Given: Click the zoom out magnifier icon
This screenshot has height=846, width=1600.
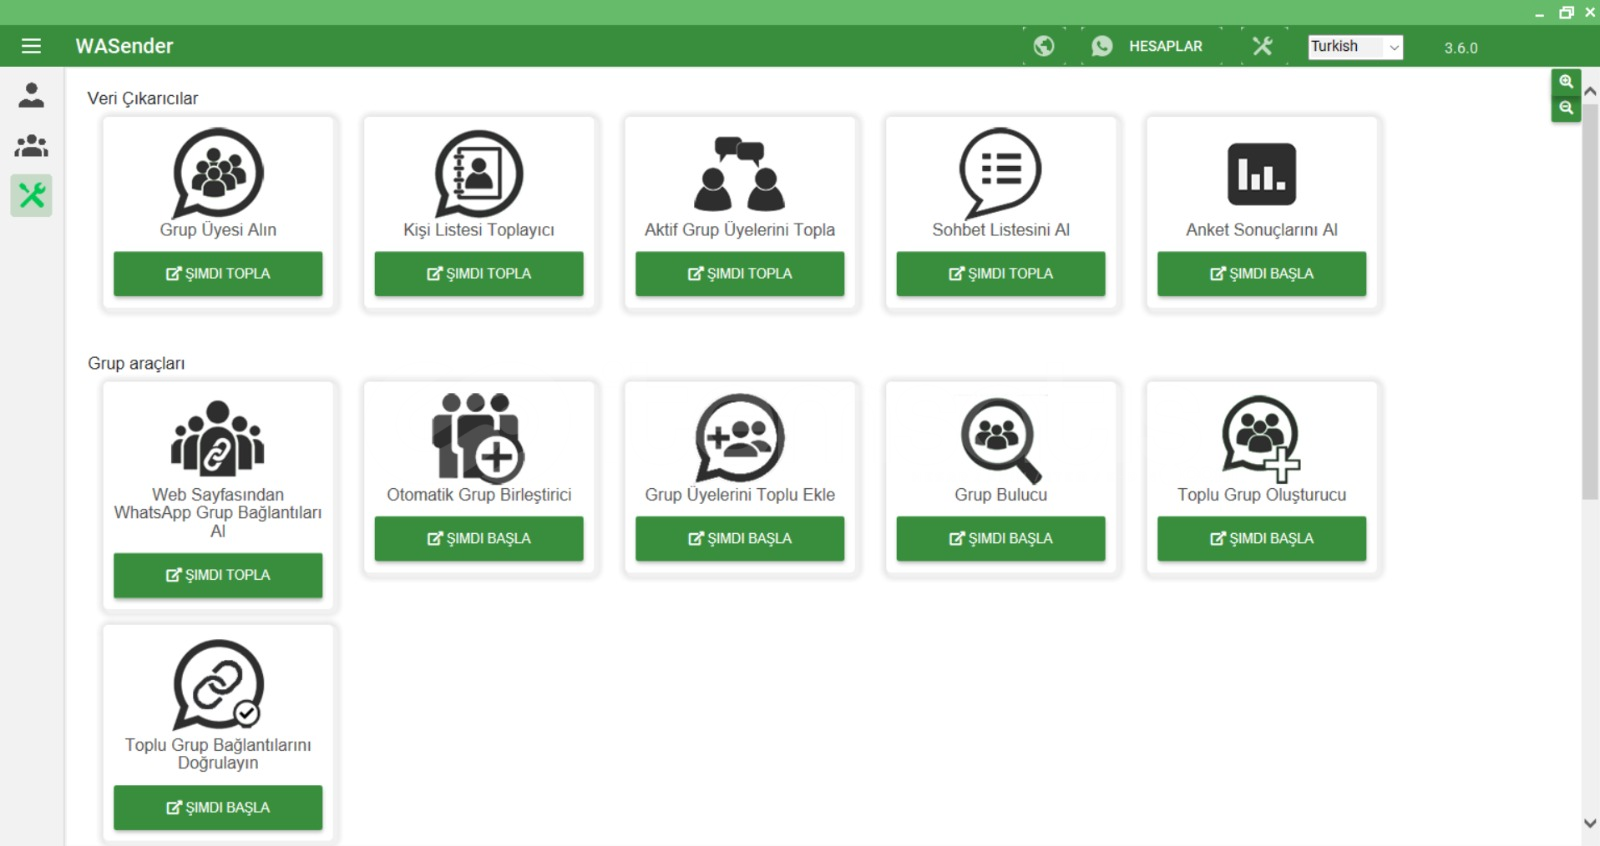Looking at the screenshot, I should point(1565,108).
